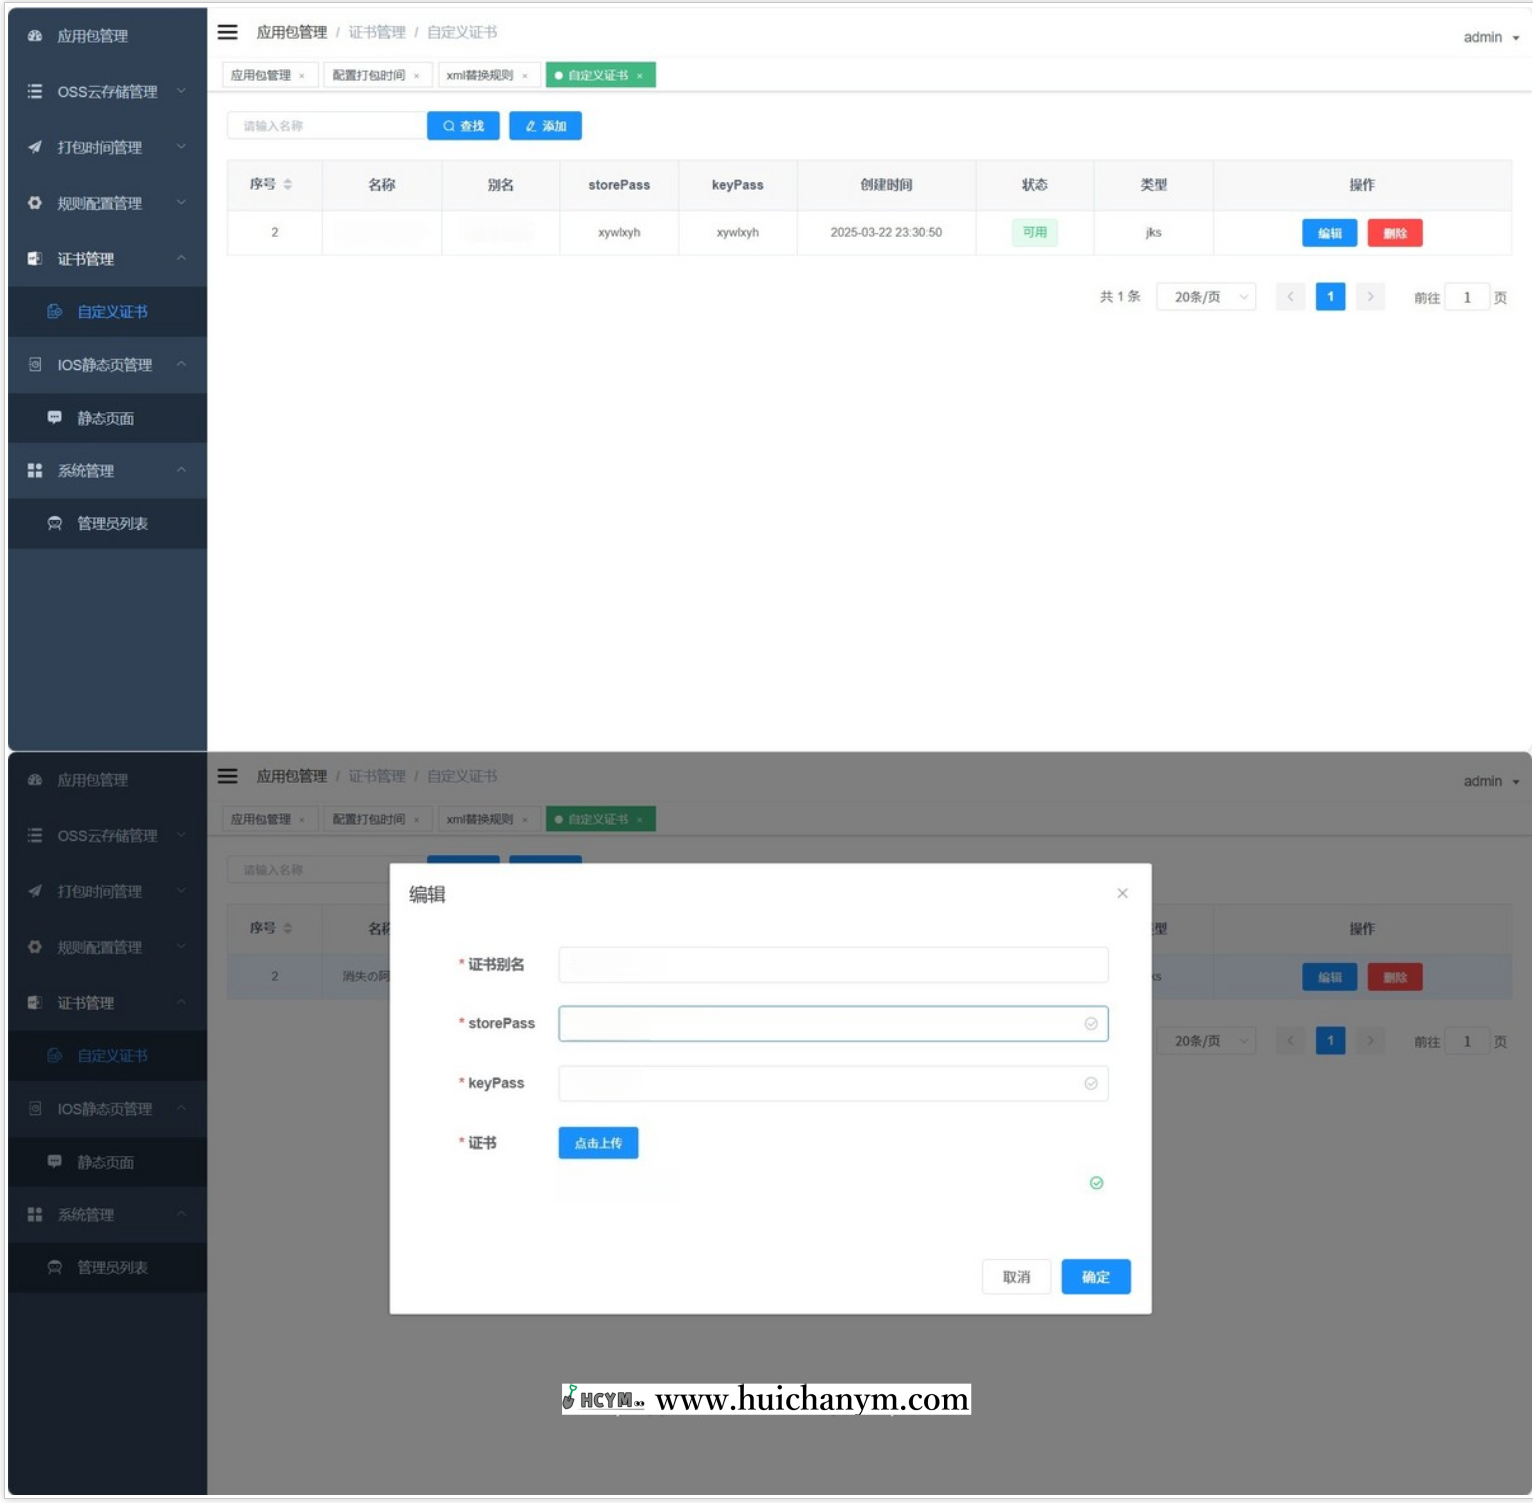This screenshot has height=1503, width=1533.
Task: Open the 20条/页 page size dropdown in the upper list
Action: 1206,297
